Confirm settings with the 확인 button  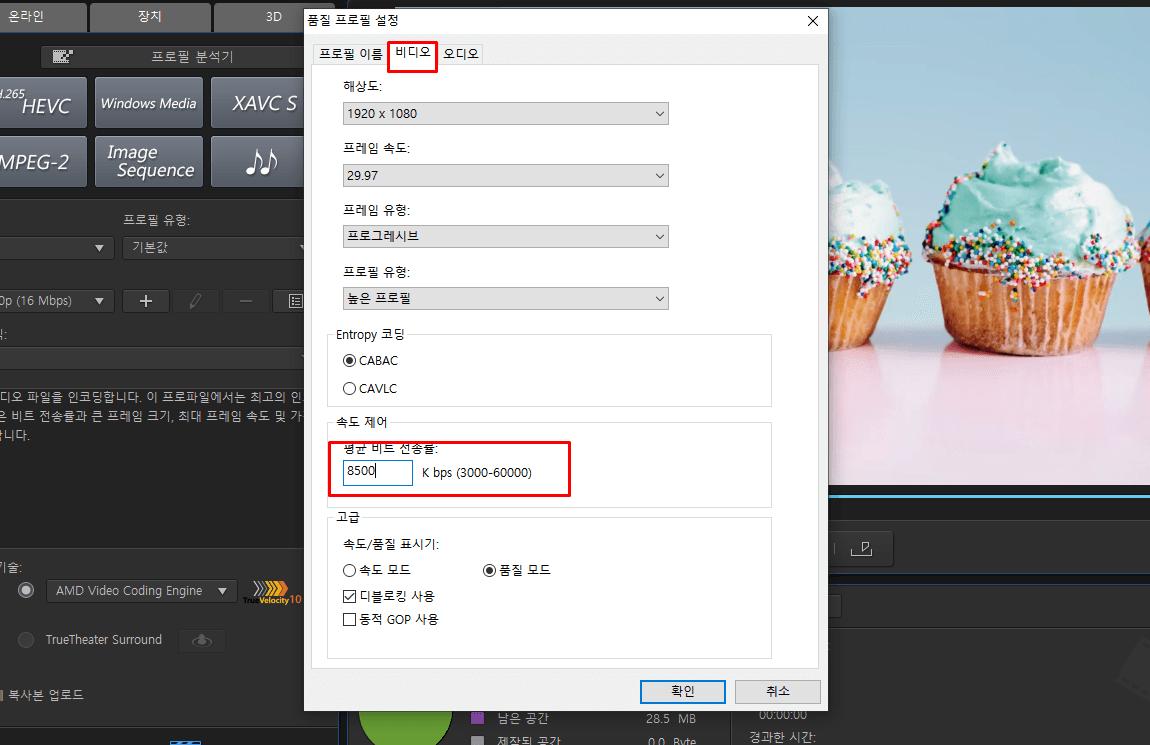pos(682,691)
